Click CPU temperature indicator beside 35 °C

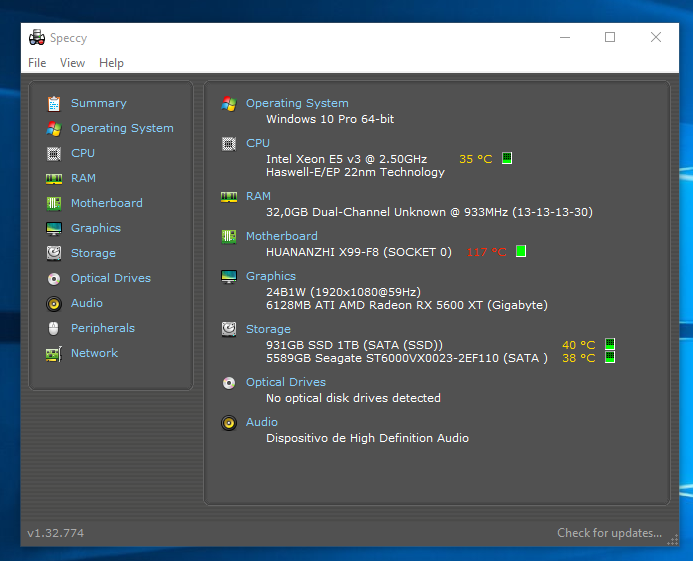[x=507, y=158]
